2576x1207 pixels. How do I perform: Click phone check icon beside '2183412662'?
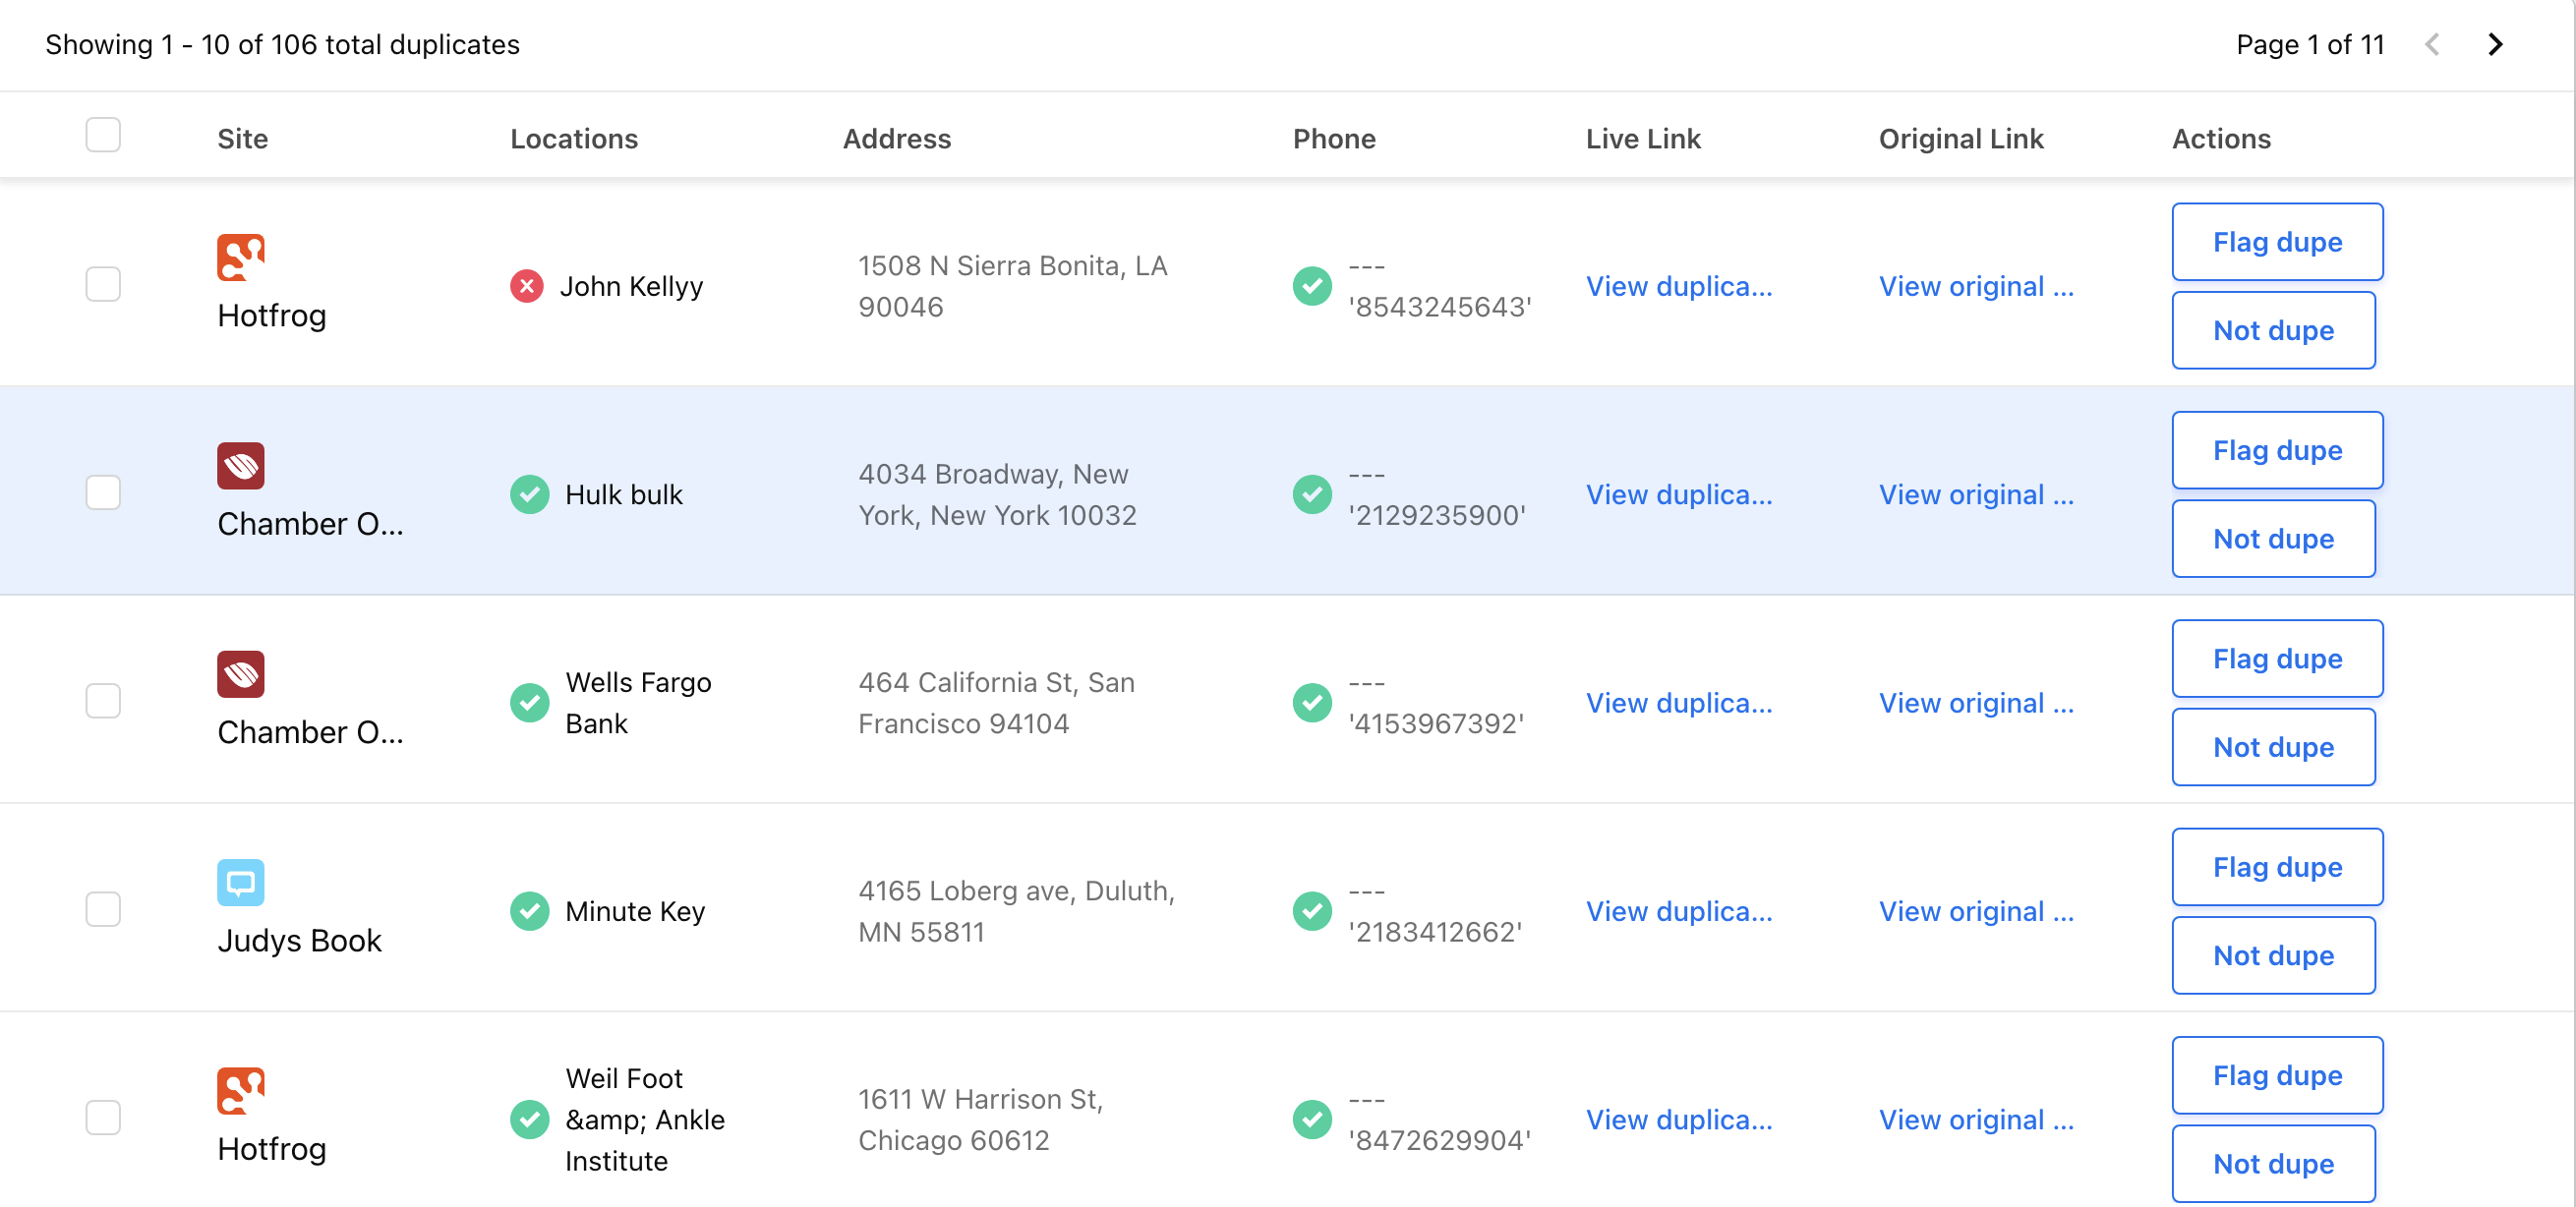point(1312,911)
